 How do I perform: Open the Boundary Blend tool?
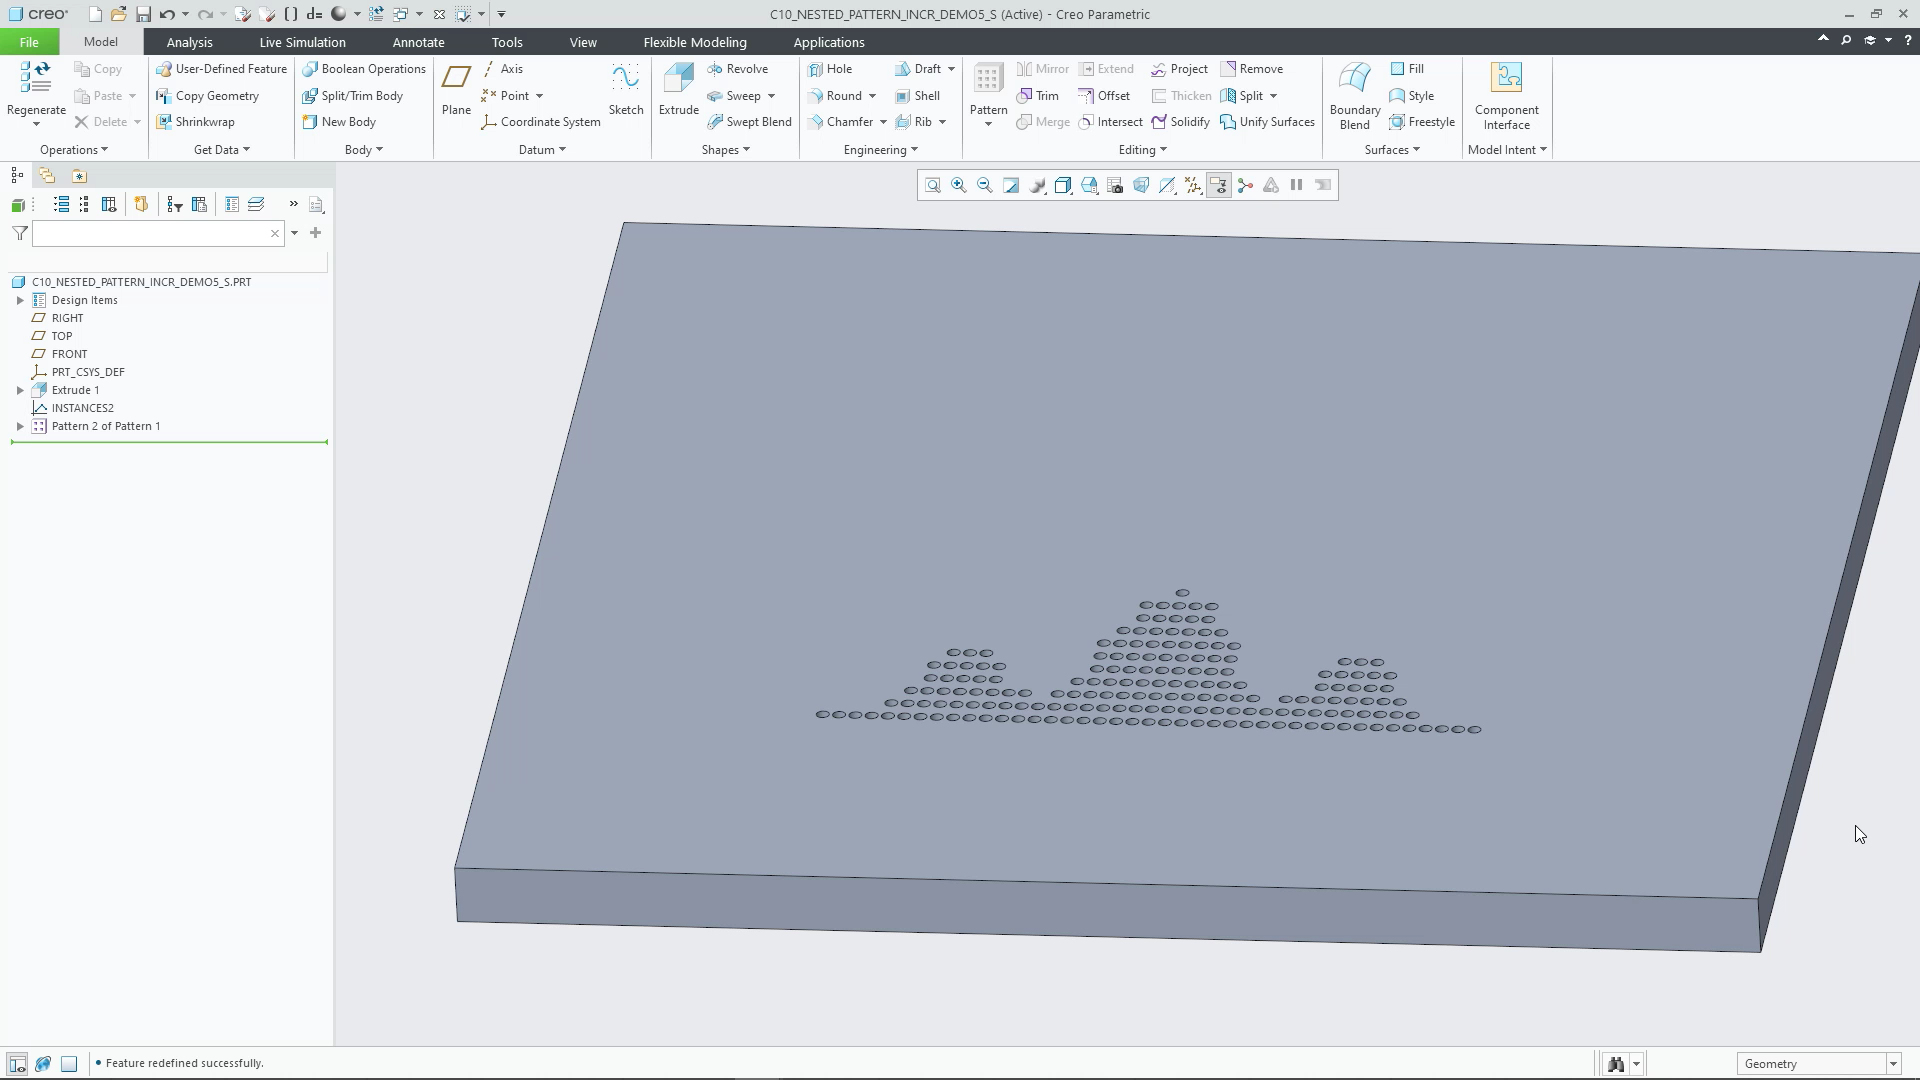click(1355, 96)
